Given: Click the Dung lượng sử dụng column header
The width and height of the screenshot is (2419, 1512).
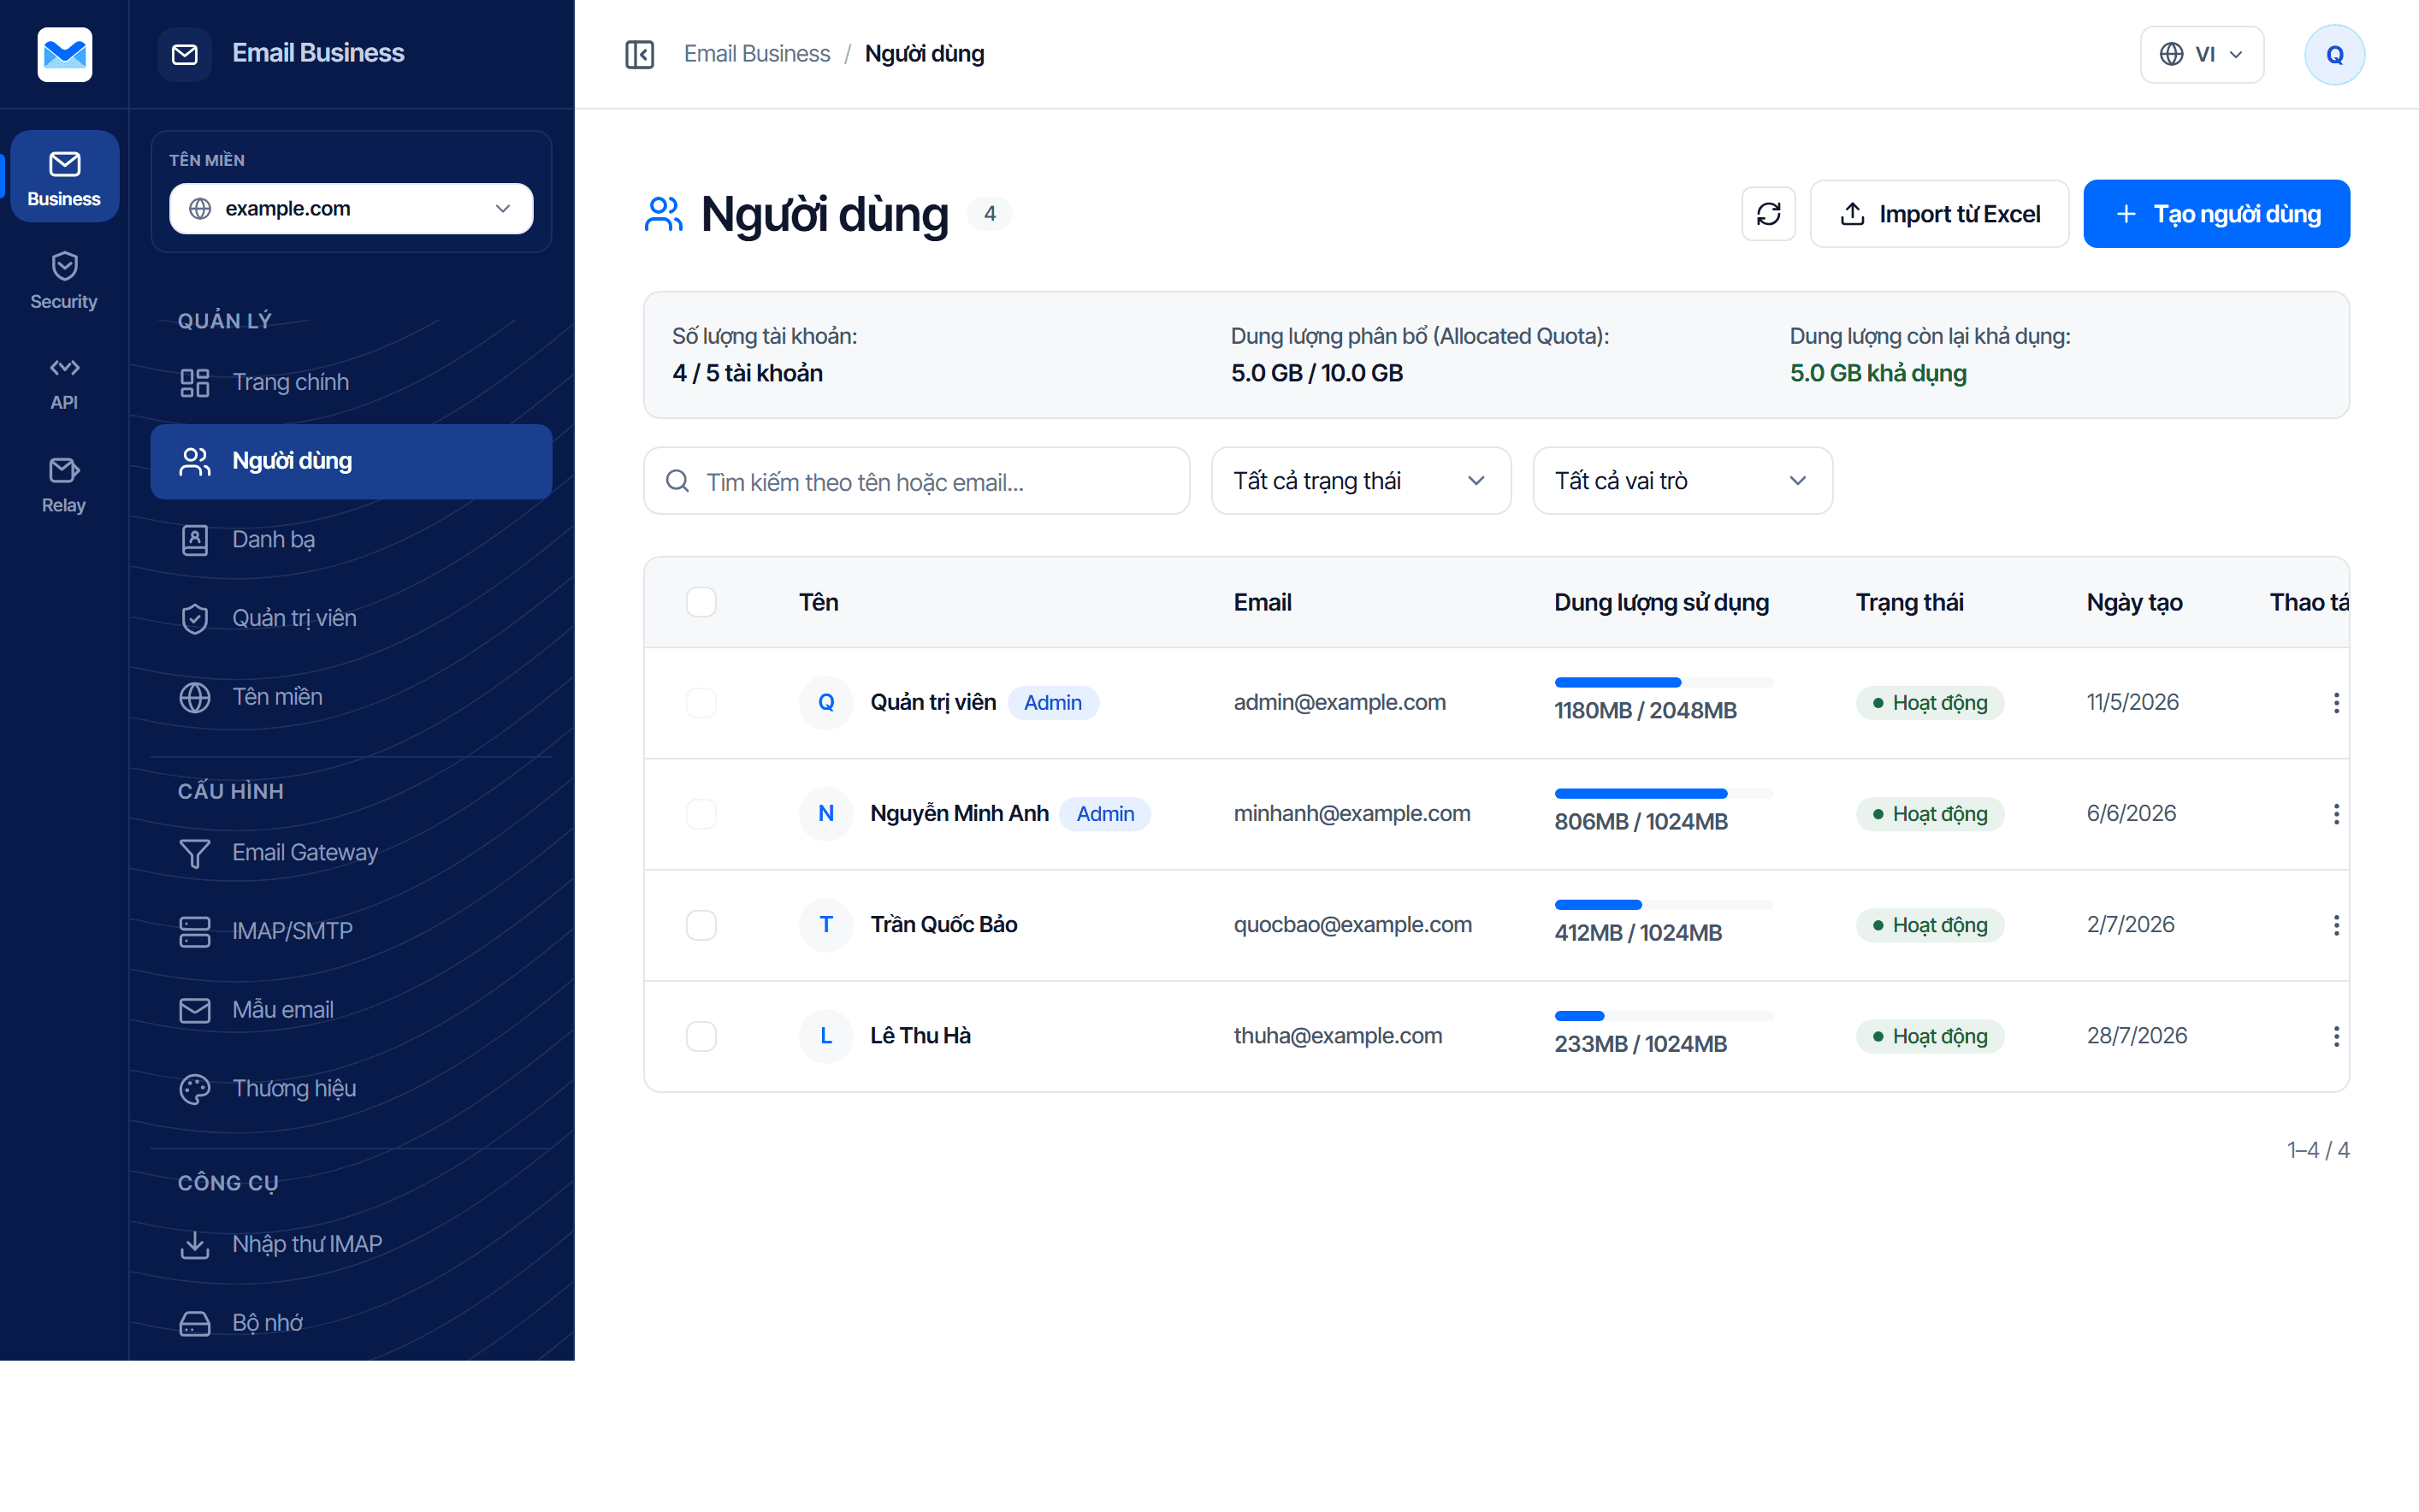Looking at the screenshot, I should (x=1661, y=602).
